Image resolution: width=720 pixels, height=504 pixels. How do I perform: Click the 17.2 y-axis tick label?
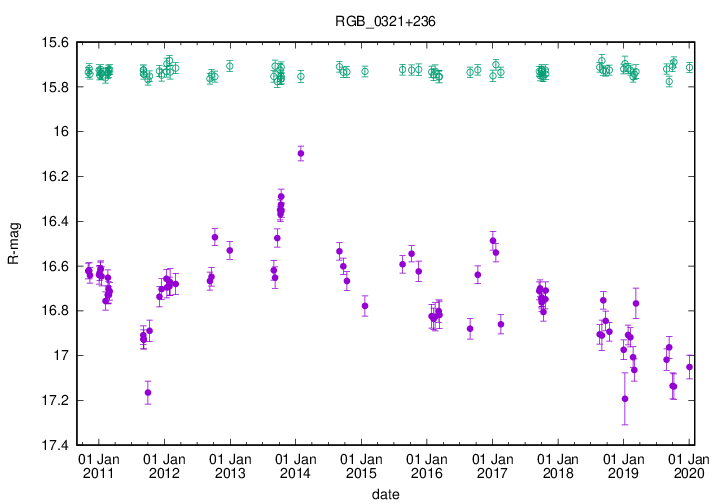(x=54, y=400)
